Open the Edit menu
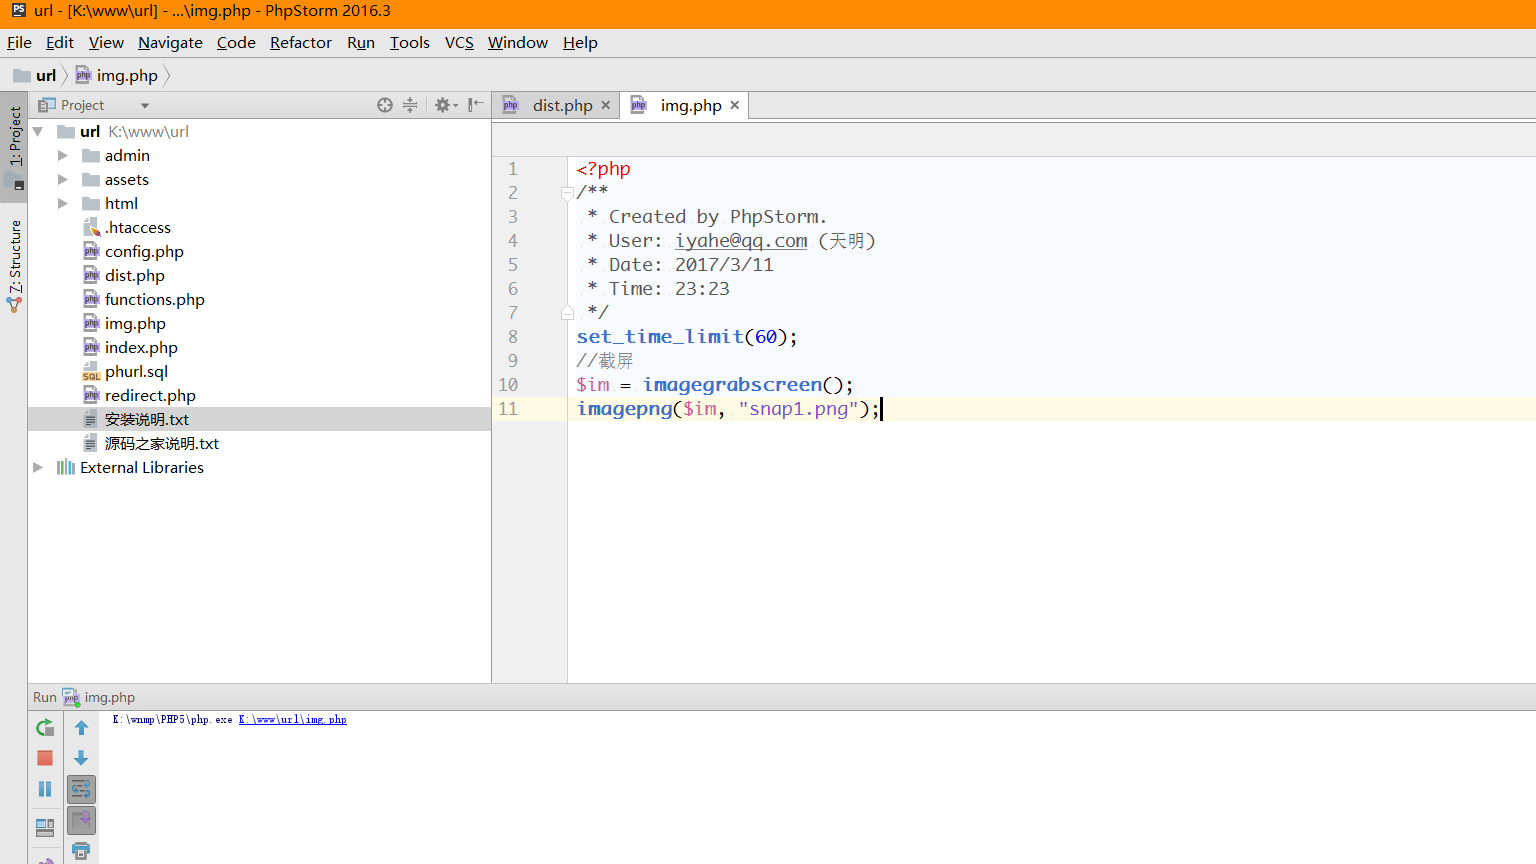The height and width of the screenshot is (864, 1536). tap(60, 42)
